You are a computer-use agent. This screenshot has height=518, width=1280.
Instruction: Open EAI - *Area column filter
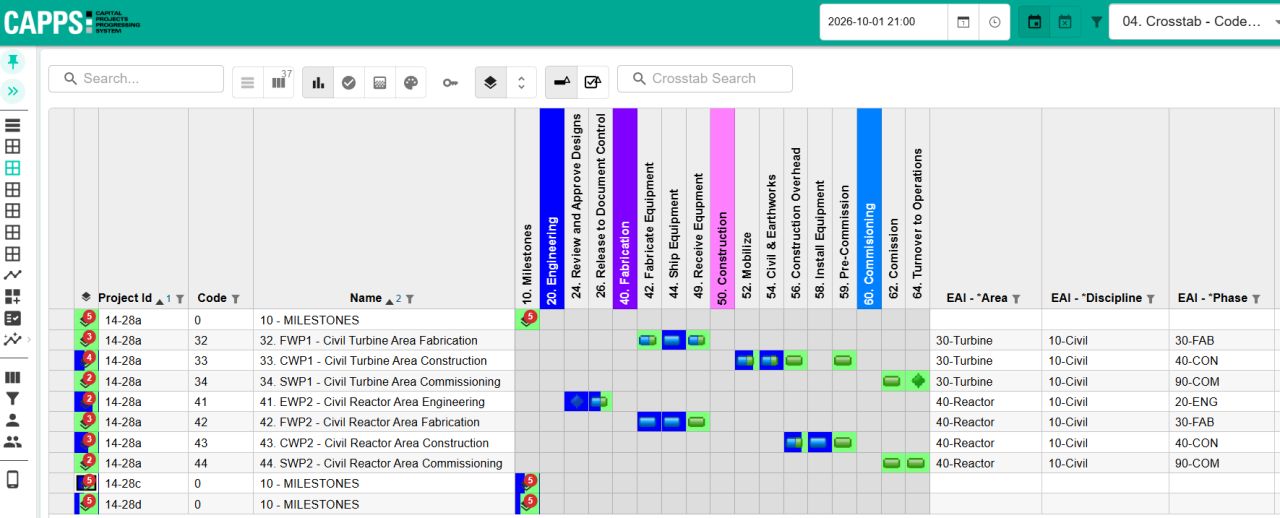[1016, 299]
